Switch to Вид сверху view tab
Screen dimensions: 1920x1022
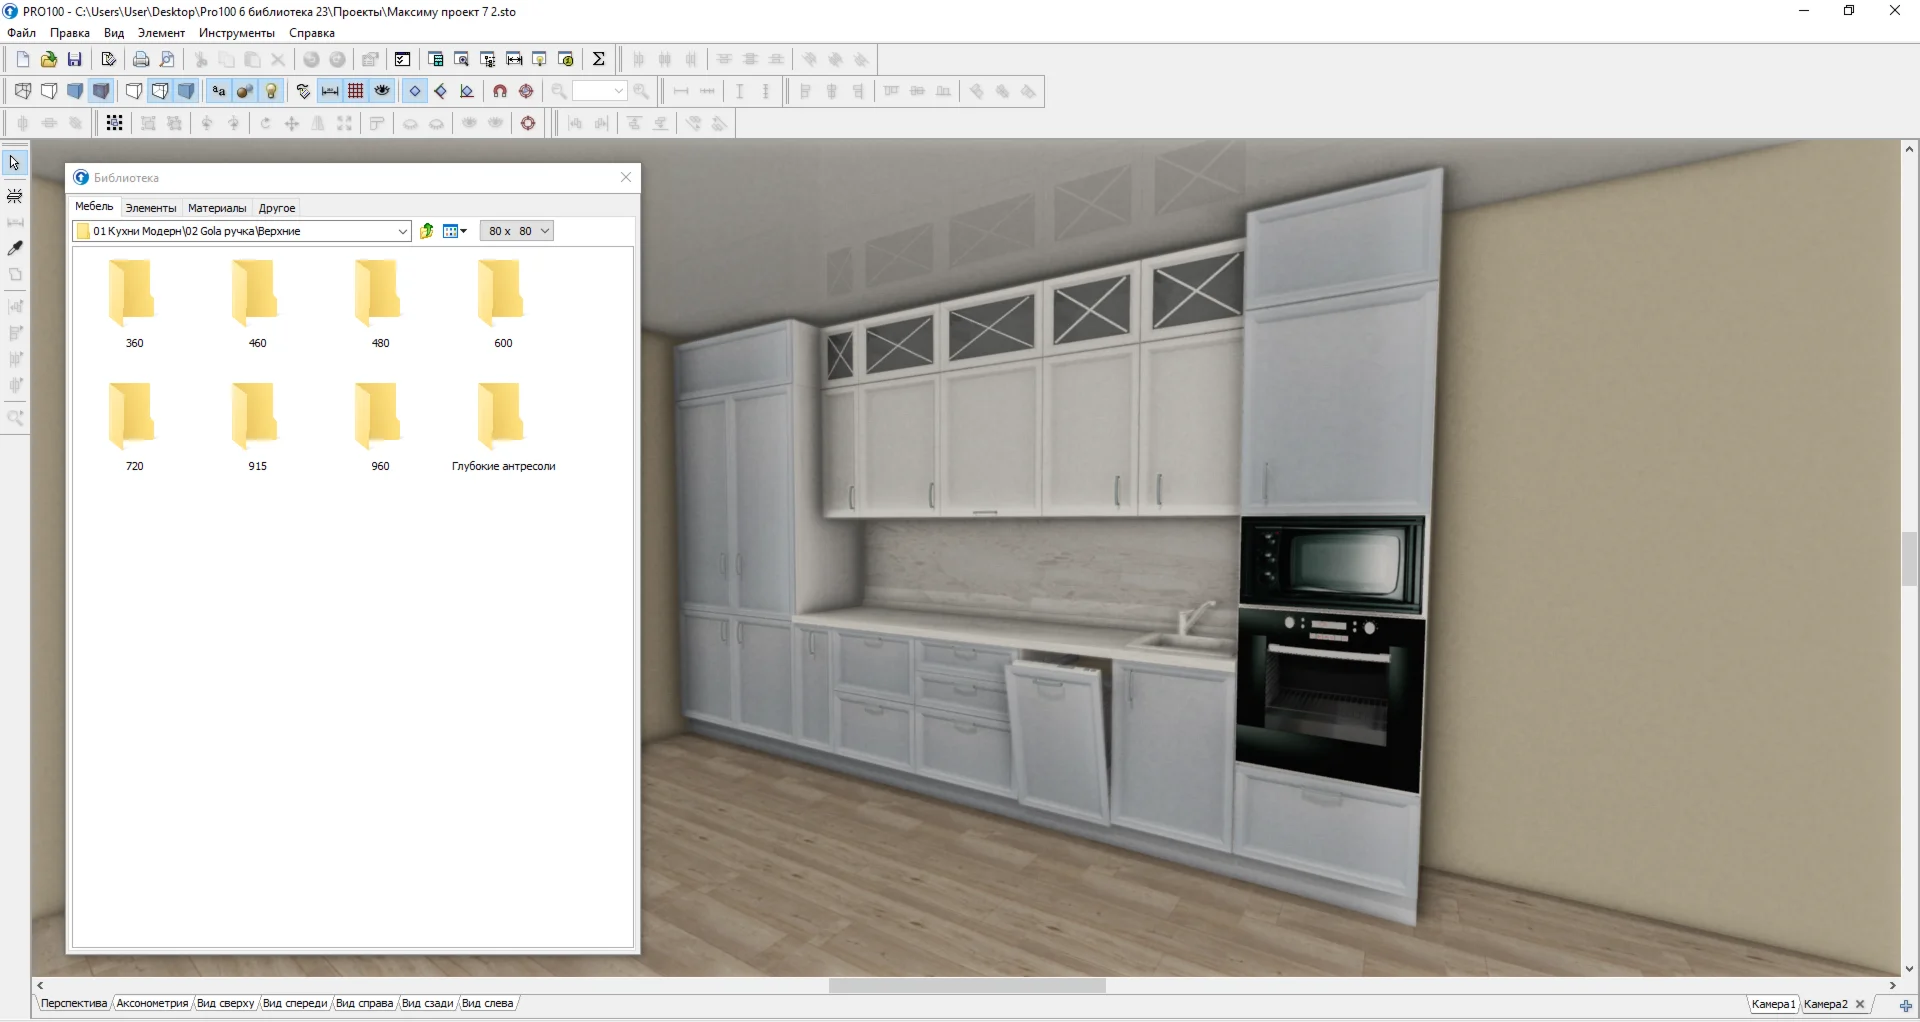(225, 1004)
